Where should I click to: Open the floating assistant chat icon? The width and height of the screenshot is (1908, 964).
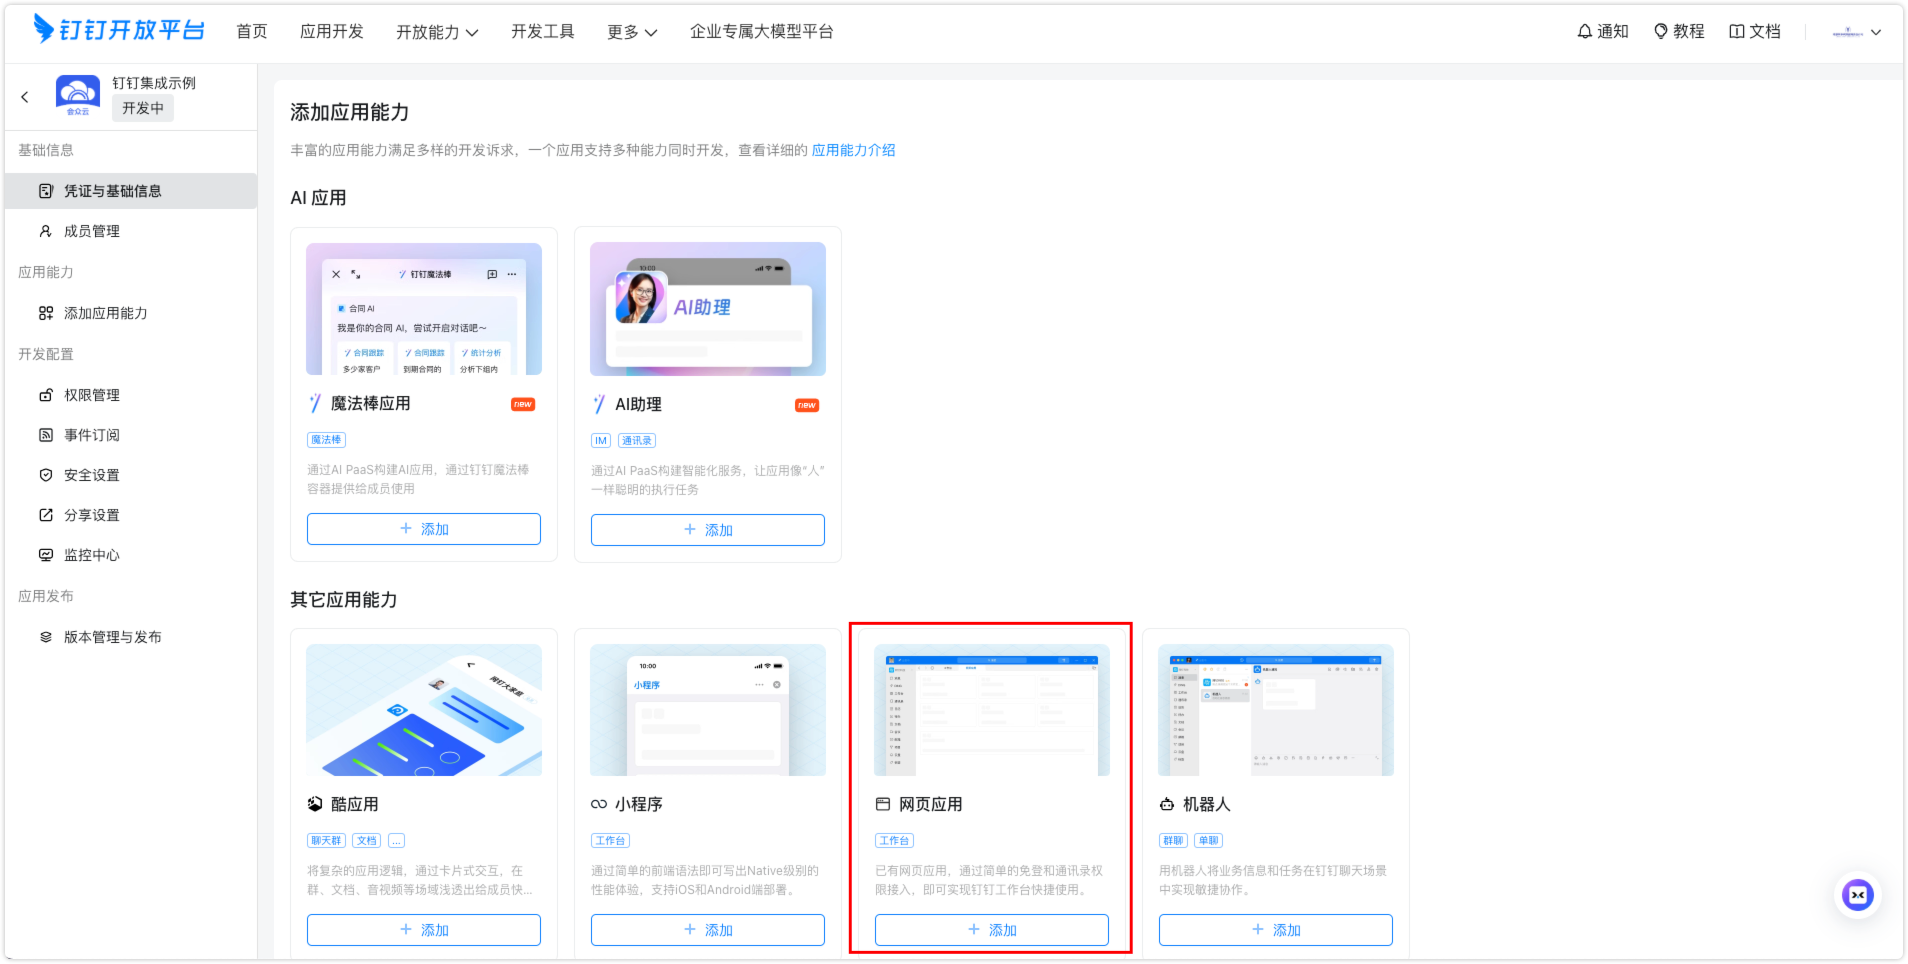tap(1858, 895)
